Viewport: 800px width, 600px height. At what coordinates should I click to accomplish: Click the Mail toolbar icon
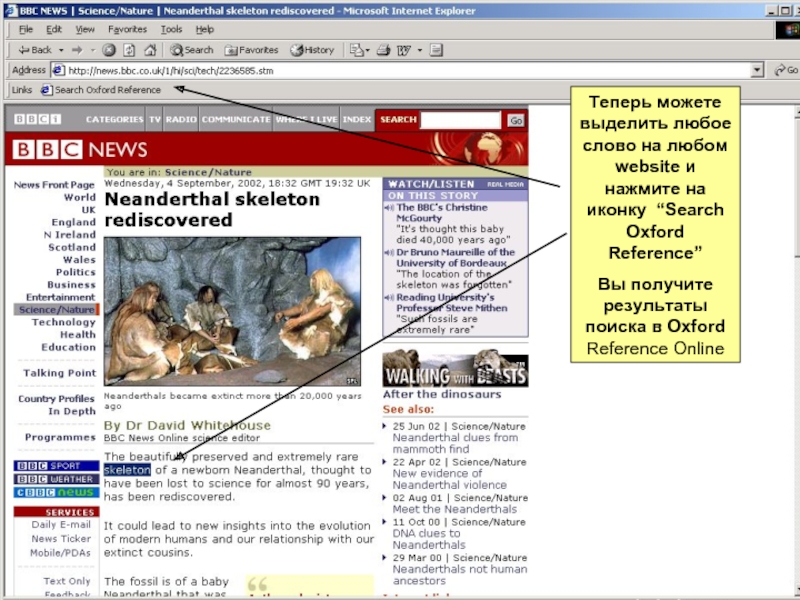356,50
